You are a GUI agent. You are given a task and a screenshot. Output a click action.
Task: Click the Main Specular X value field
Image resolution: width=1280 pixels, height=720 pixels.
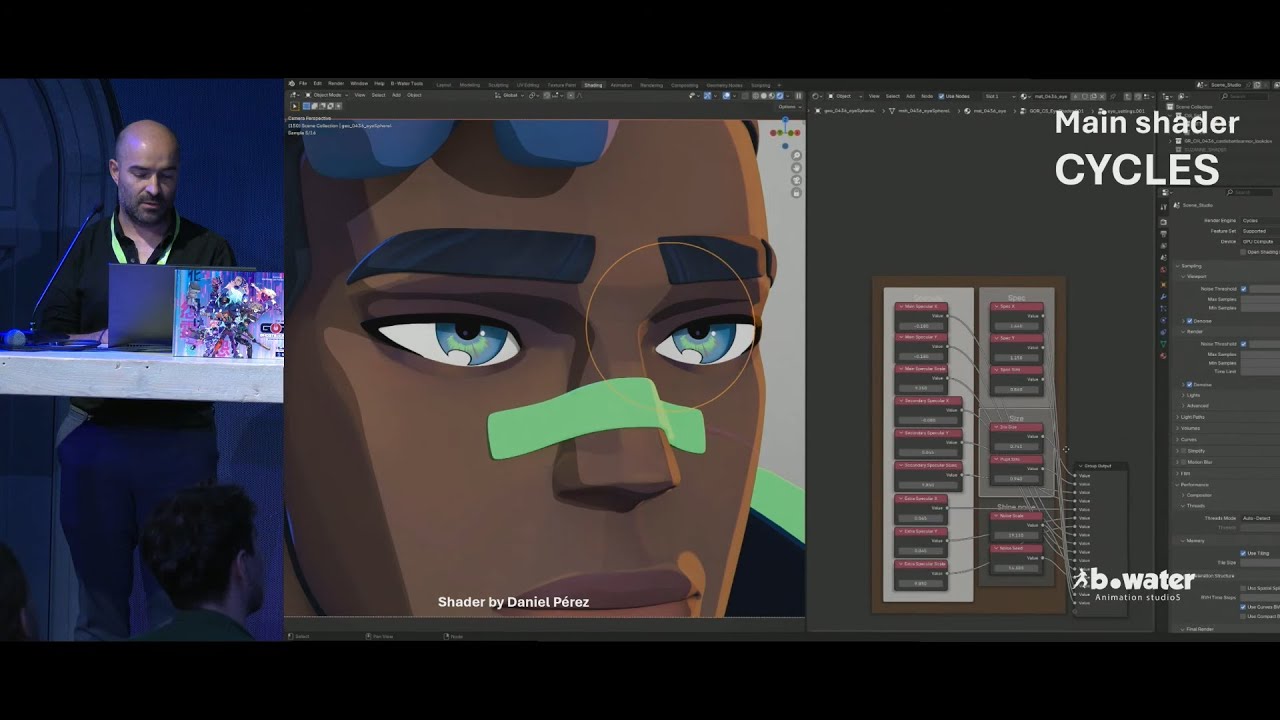pos(921,326)
